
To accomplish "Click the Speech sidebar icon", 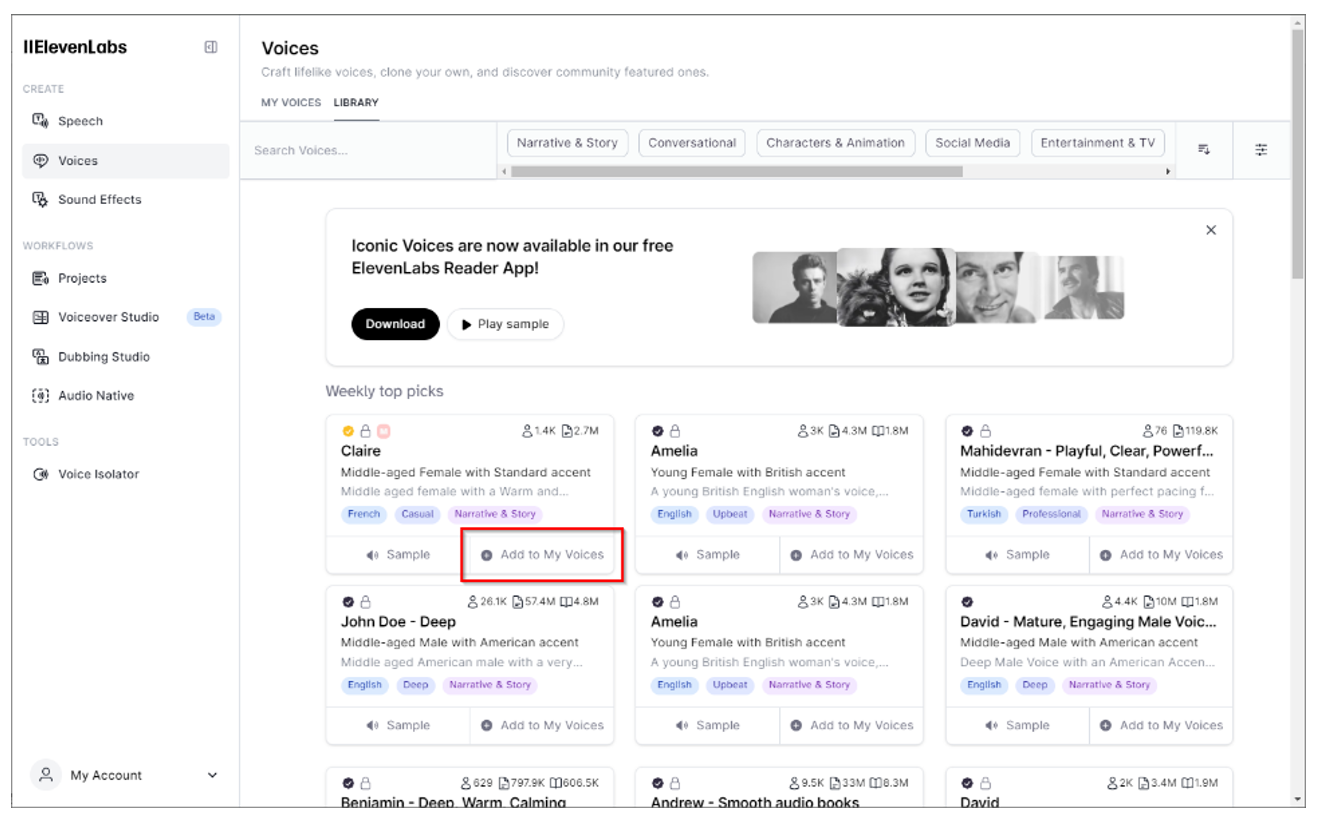I will pyautogui.click(x=41, y=121).
